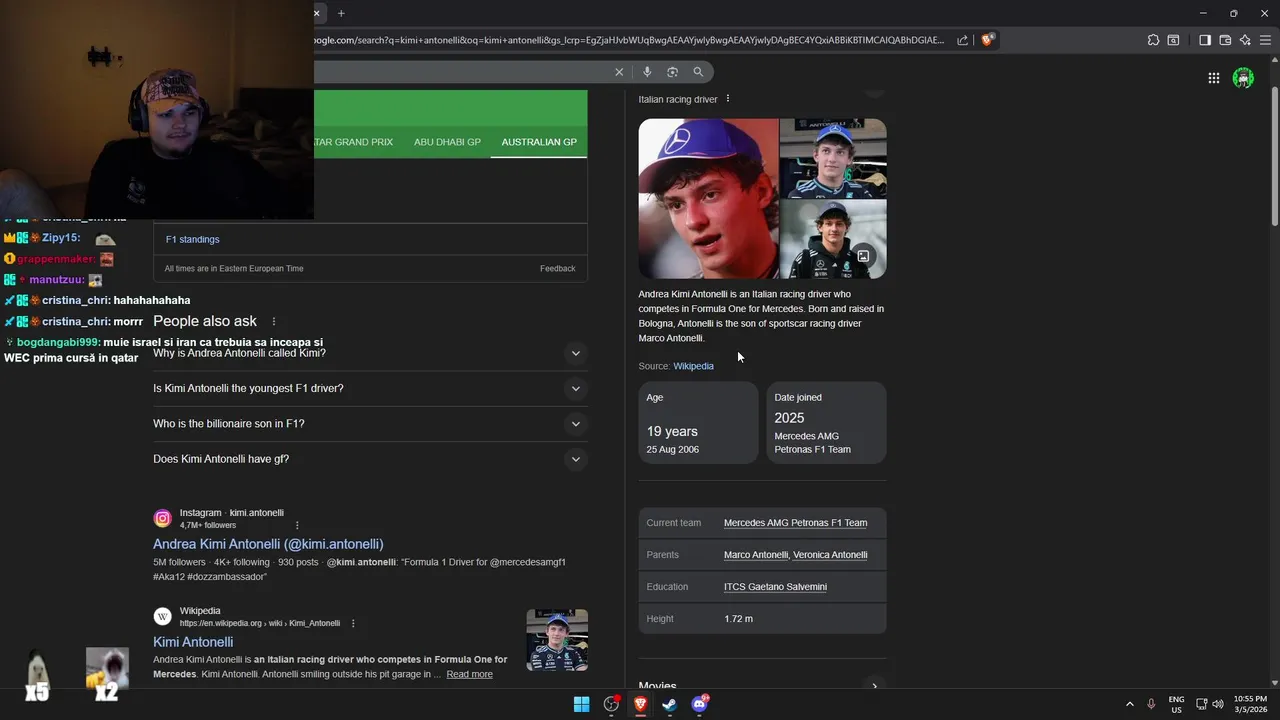This screenshot has width=1280, height=720.
Task: Select the Abu Dhabi GP tab
Action: tap(447, 142)
